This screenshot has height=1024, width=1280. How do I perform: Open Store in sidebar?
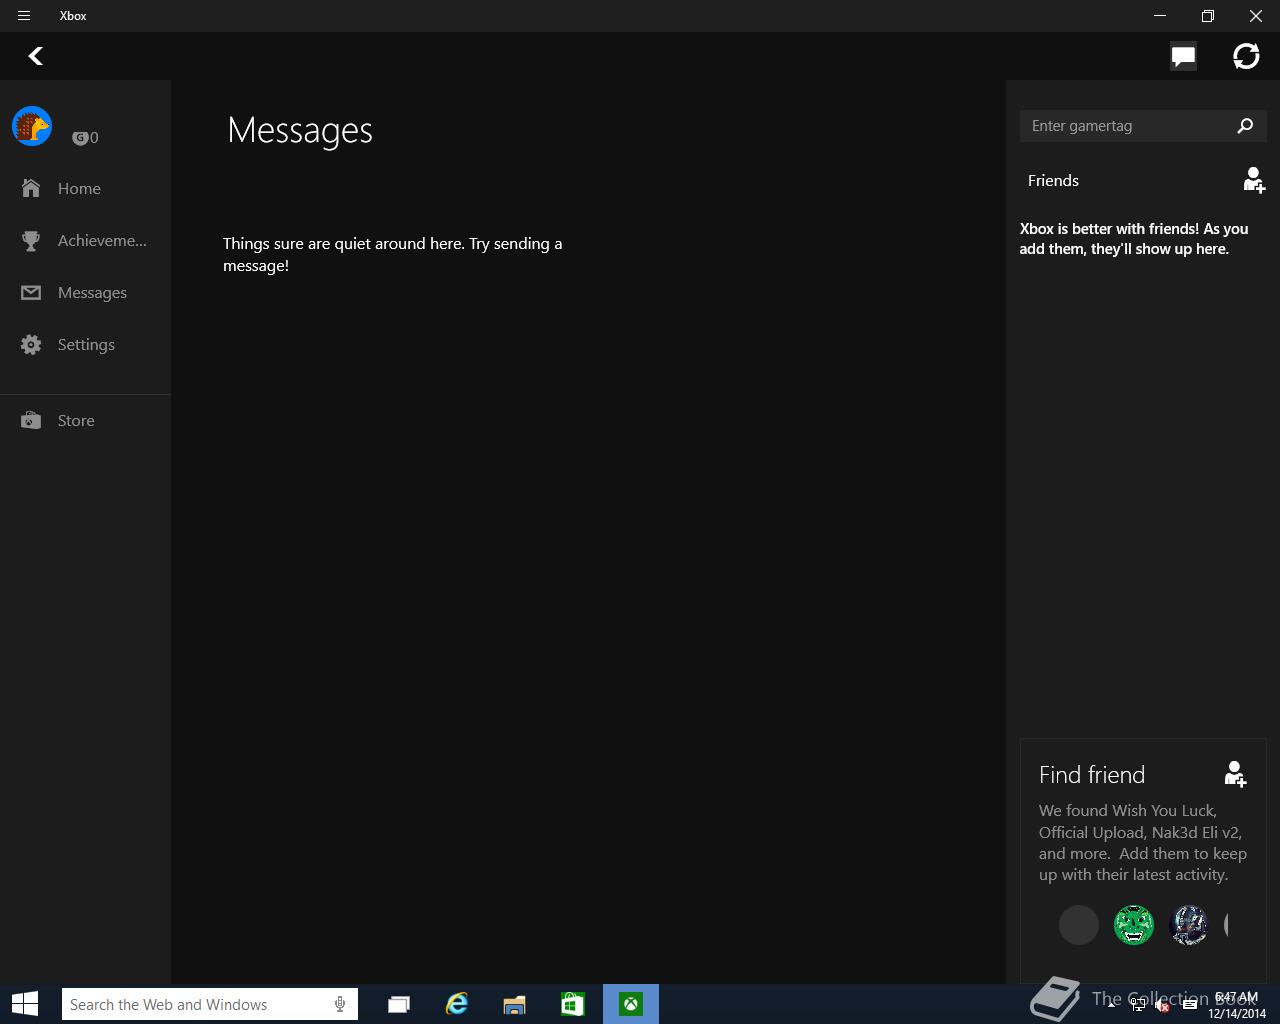[85, 420]
